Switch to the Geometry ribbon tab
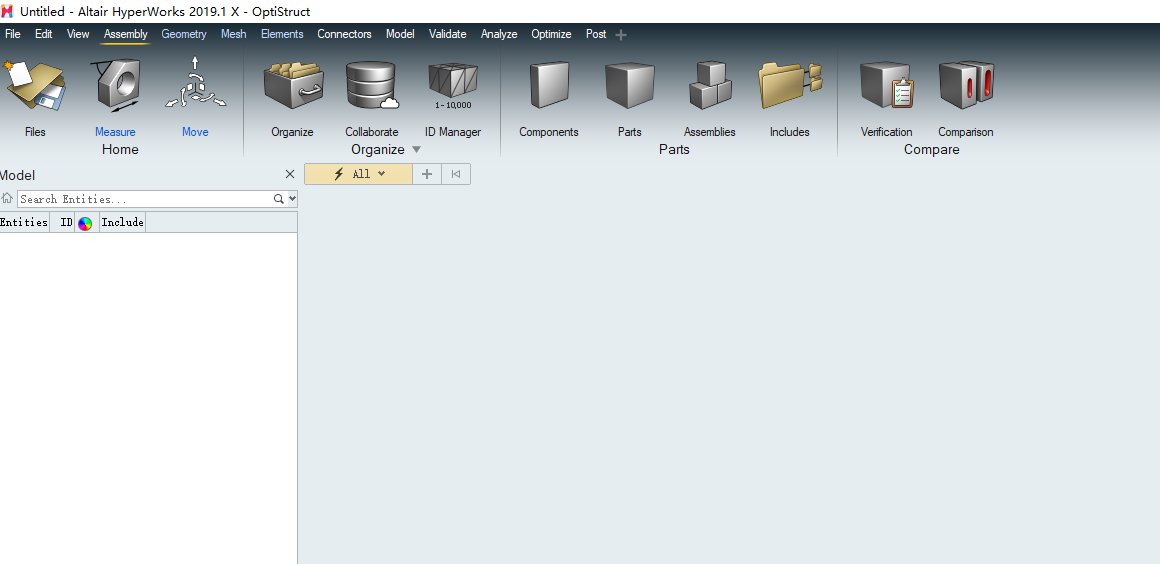The width and height of the screenshot is (1160, 564). [x=184, y=34]
